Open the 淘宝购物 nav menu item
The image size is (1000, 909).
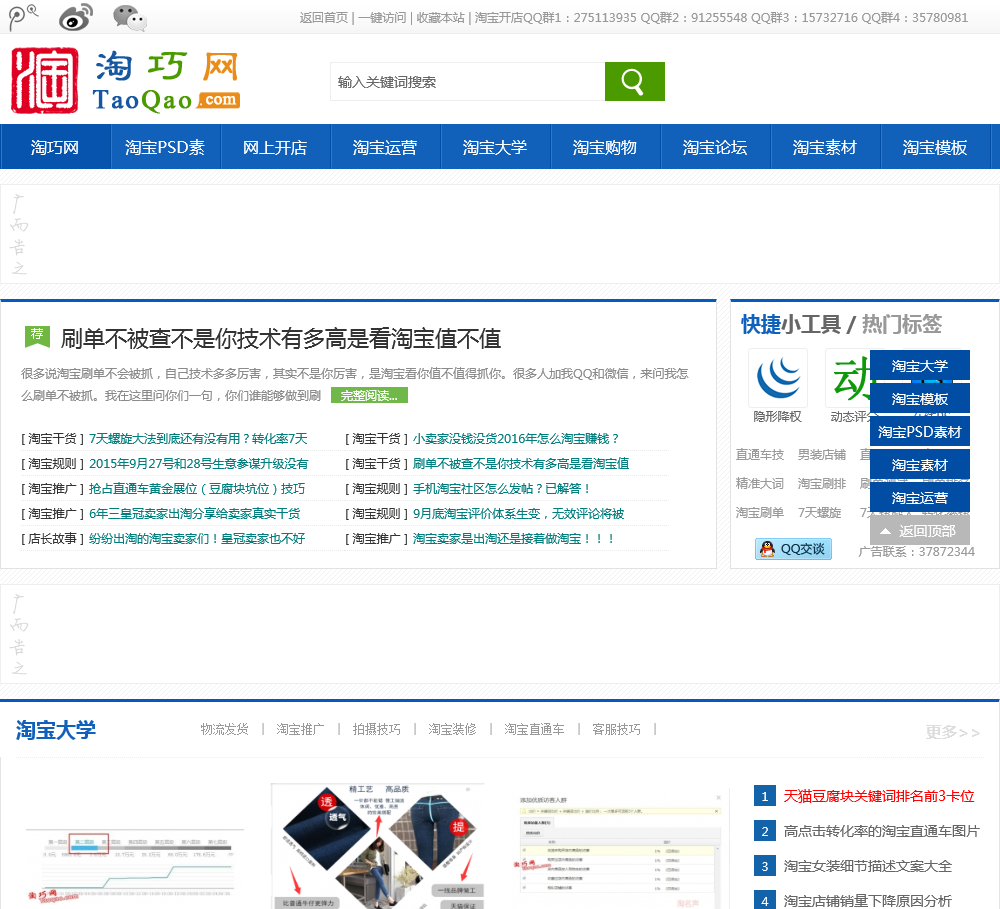[605, 147]
